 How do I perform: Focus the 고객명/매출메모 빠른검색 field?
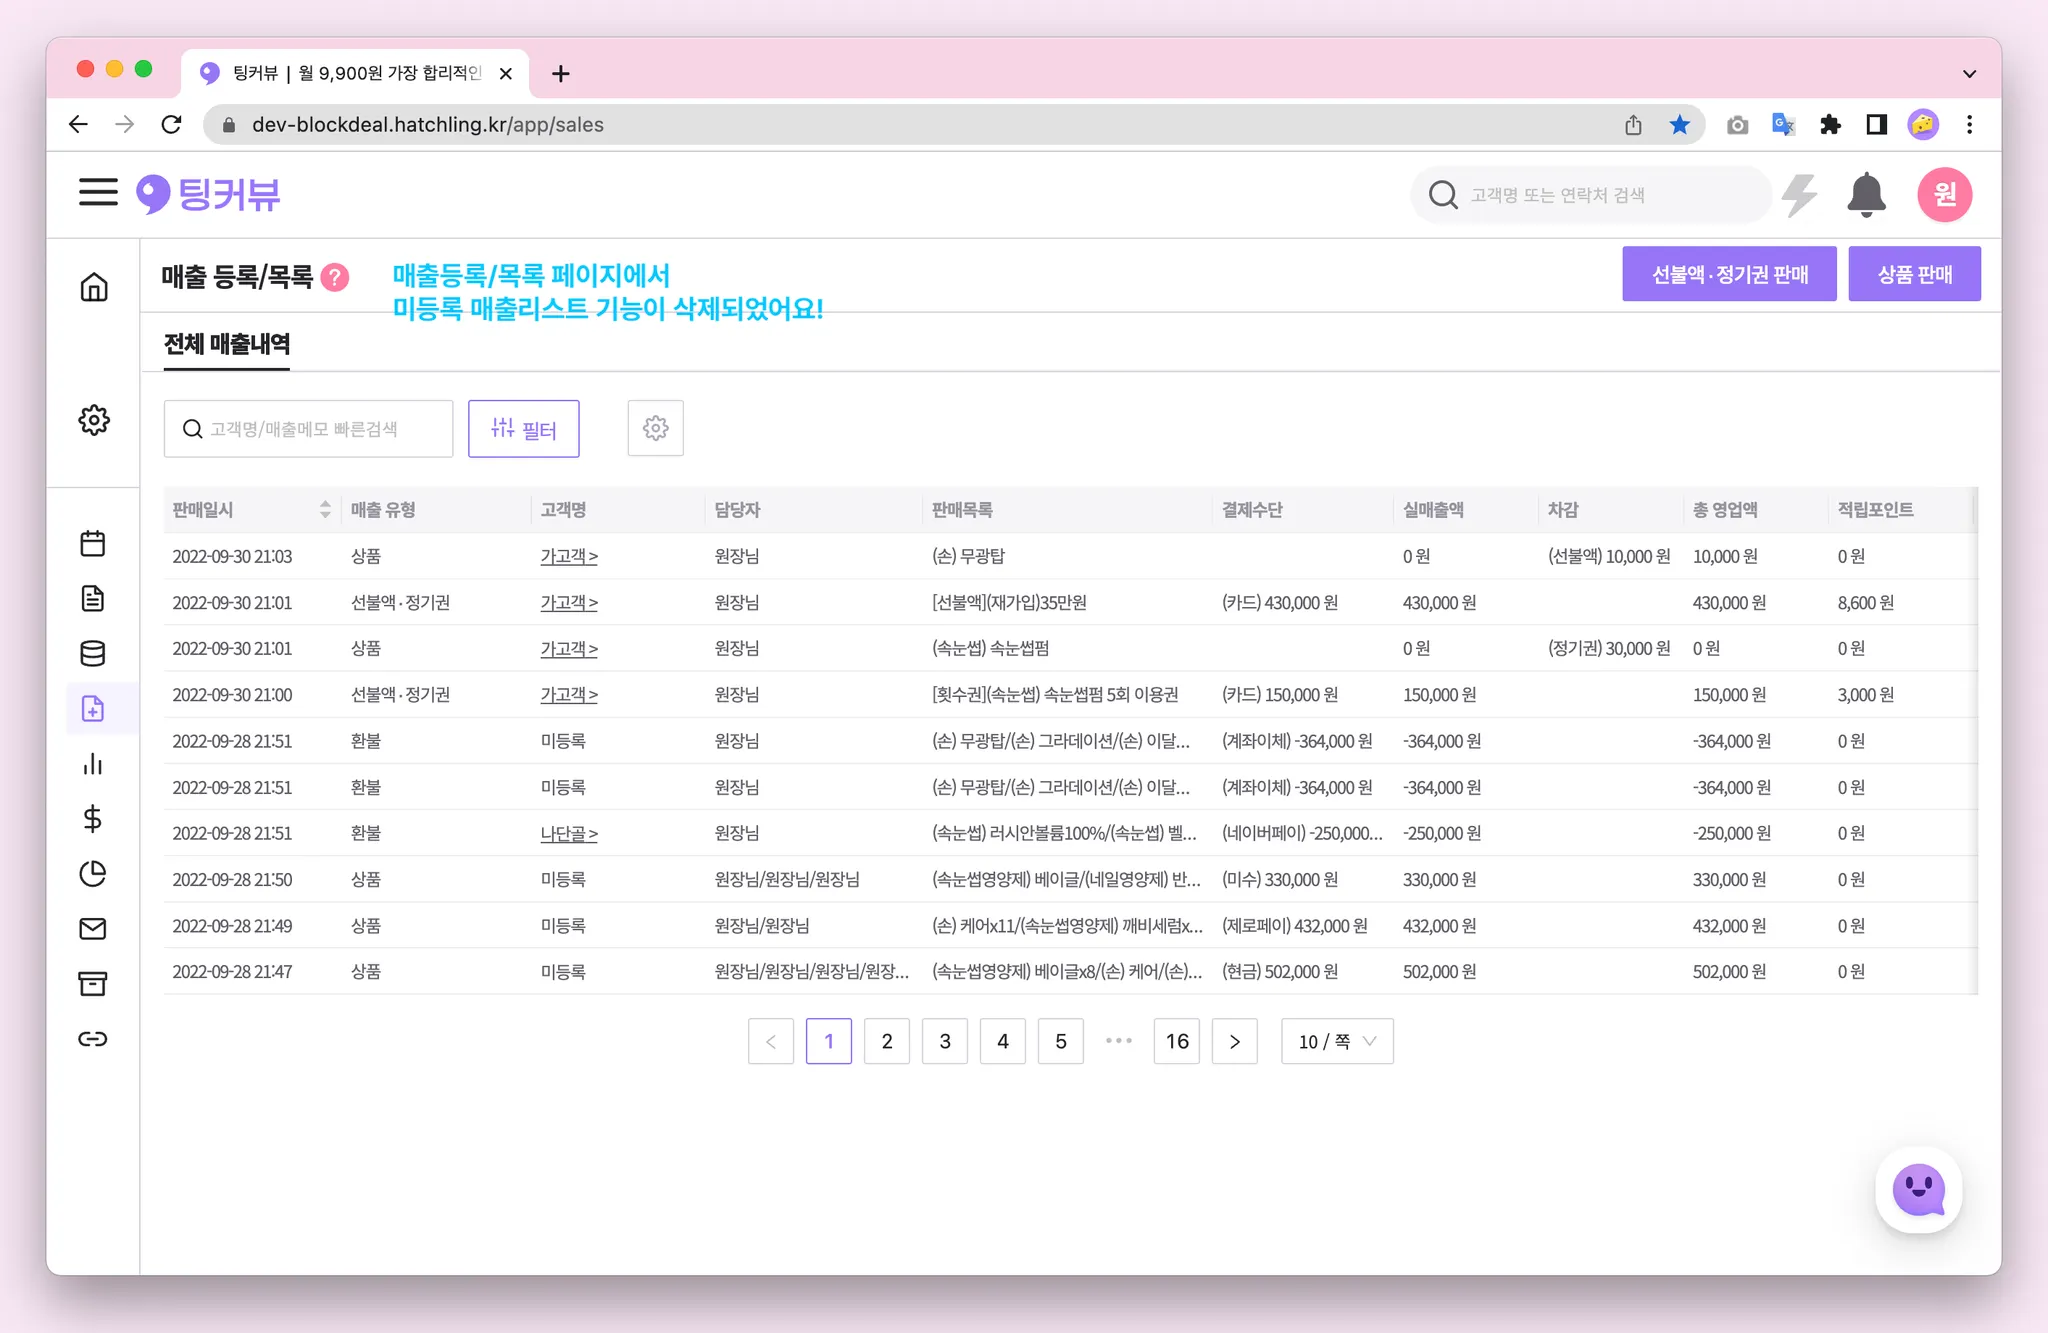[x=310, y=429]
